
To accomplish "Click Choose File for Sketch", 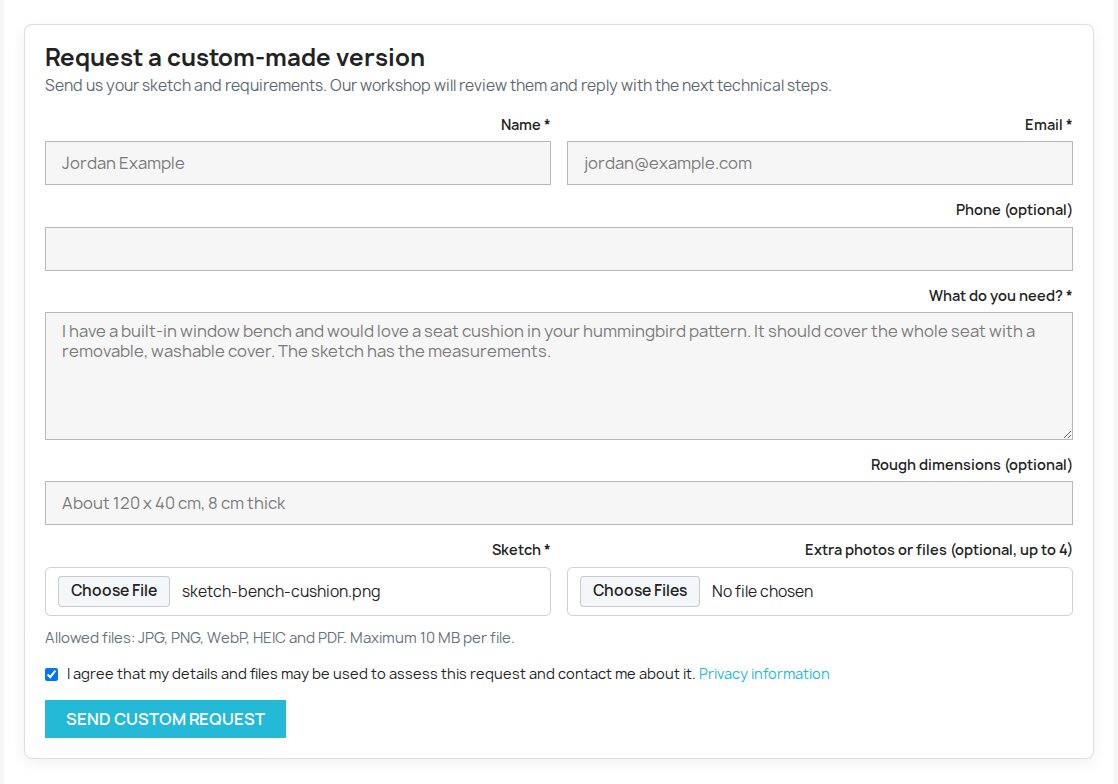I will point(114,591).
